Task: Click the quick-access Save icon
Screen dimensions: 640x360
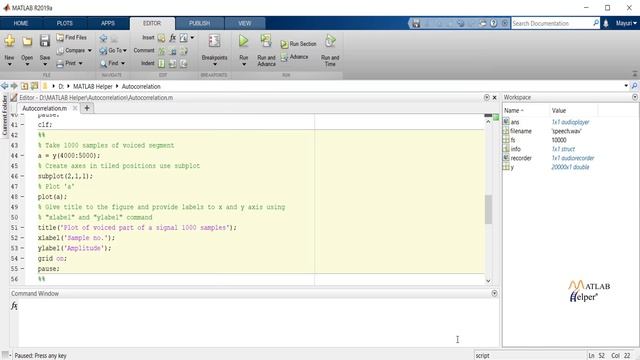Action: tap(416, 23)
